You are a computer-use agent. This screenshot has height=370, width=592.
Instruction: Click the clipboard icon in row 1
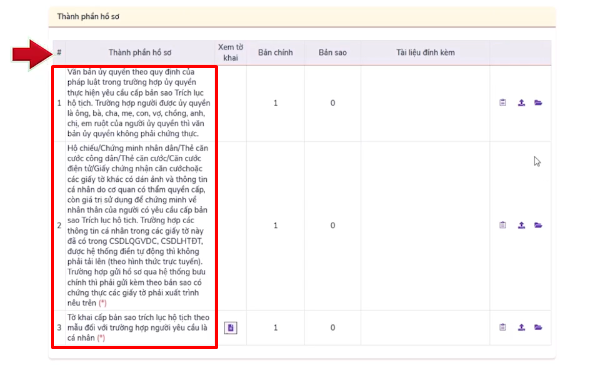(x=503, y=103)
